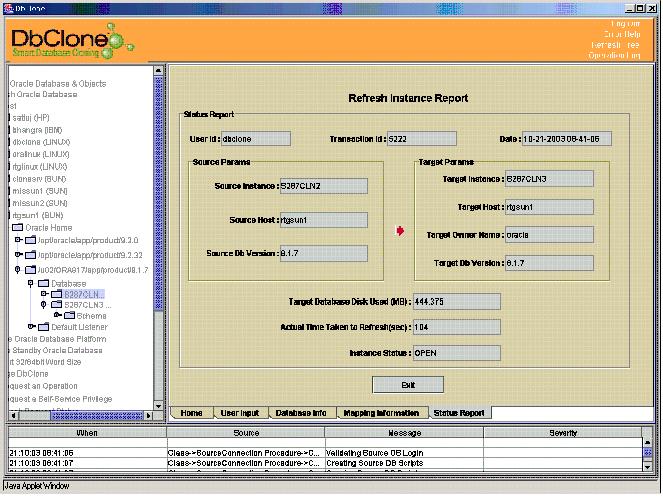
Task: Click log table scroll-up arrow
Action: pyautogui.click(x=647, y=442)
